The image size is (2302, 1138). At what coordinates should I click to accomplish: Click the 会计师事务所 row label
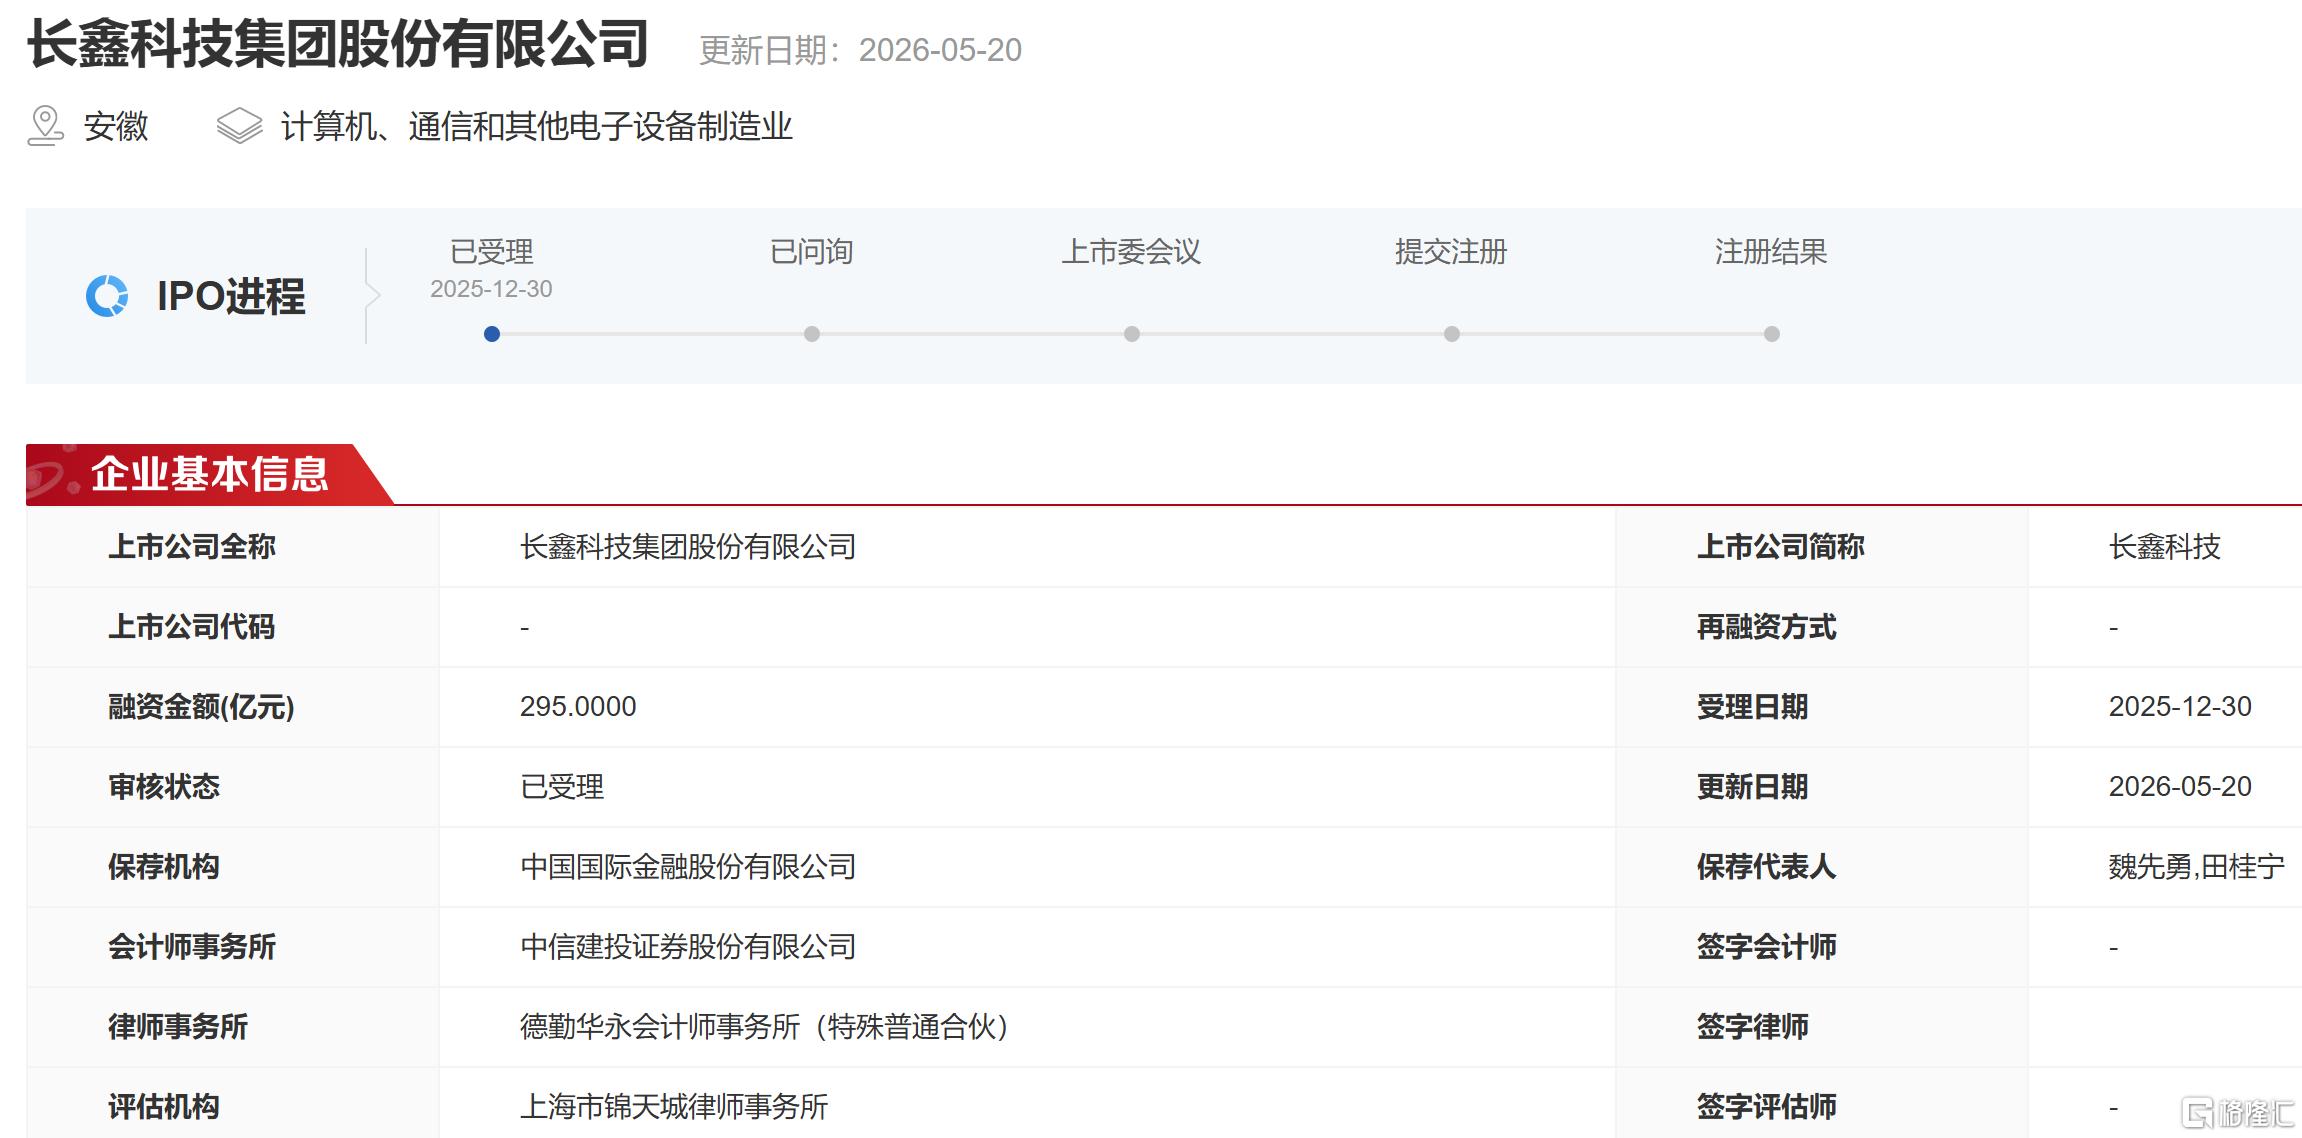(192, 947)
